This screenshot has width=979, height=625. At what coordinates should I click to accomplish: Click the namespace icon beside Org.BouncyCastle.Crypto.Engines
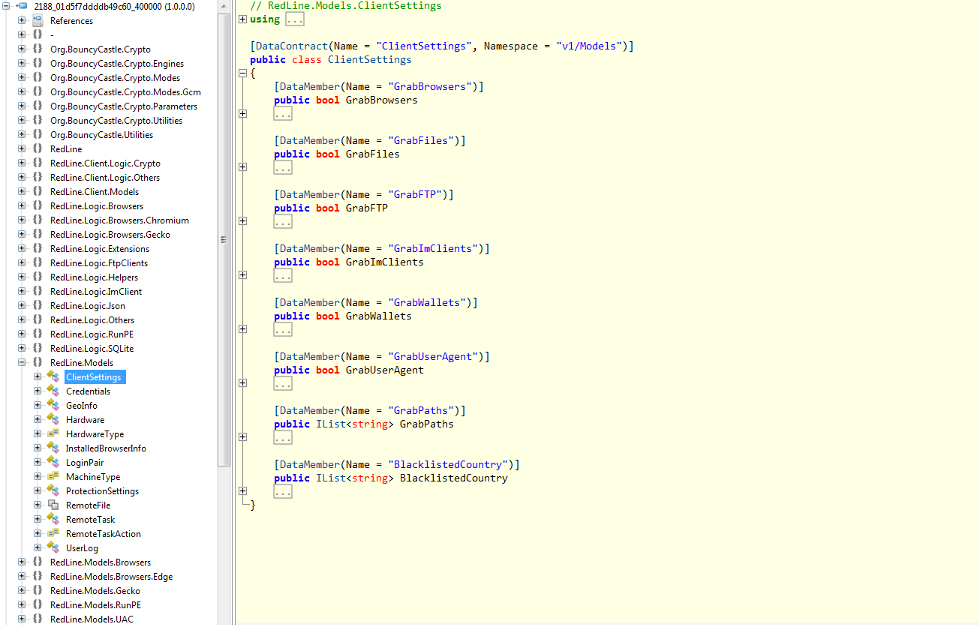37,63
